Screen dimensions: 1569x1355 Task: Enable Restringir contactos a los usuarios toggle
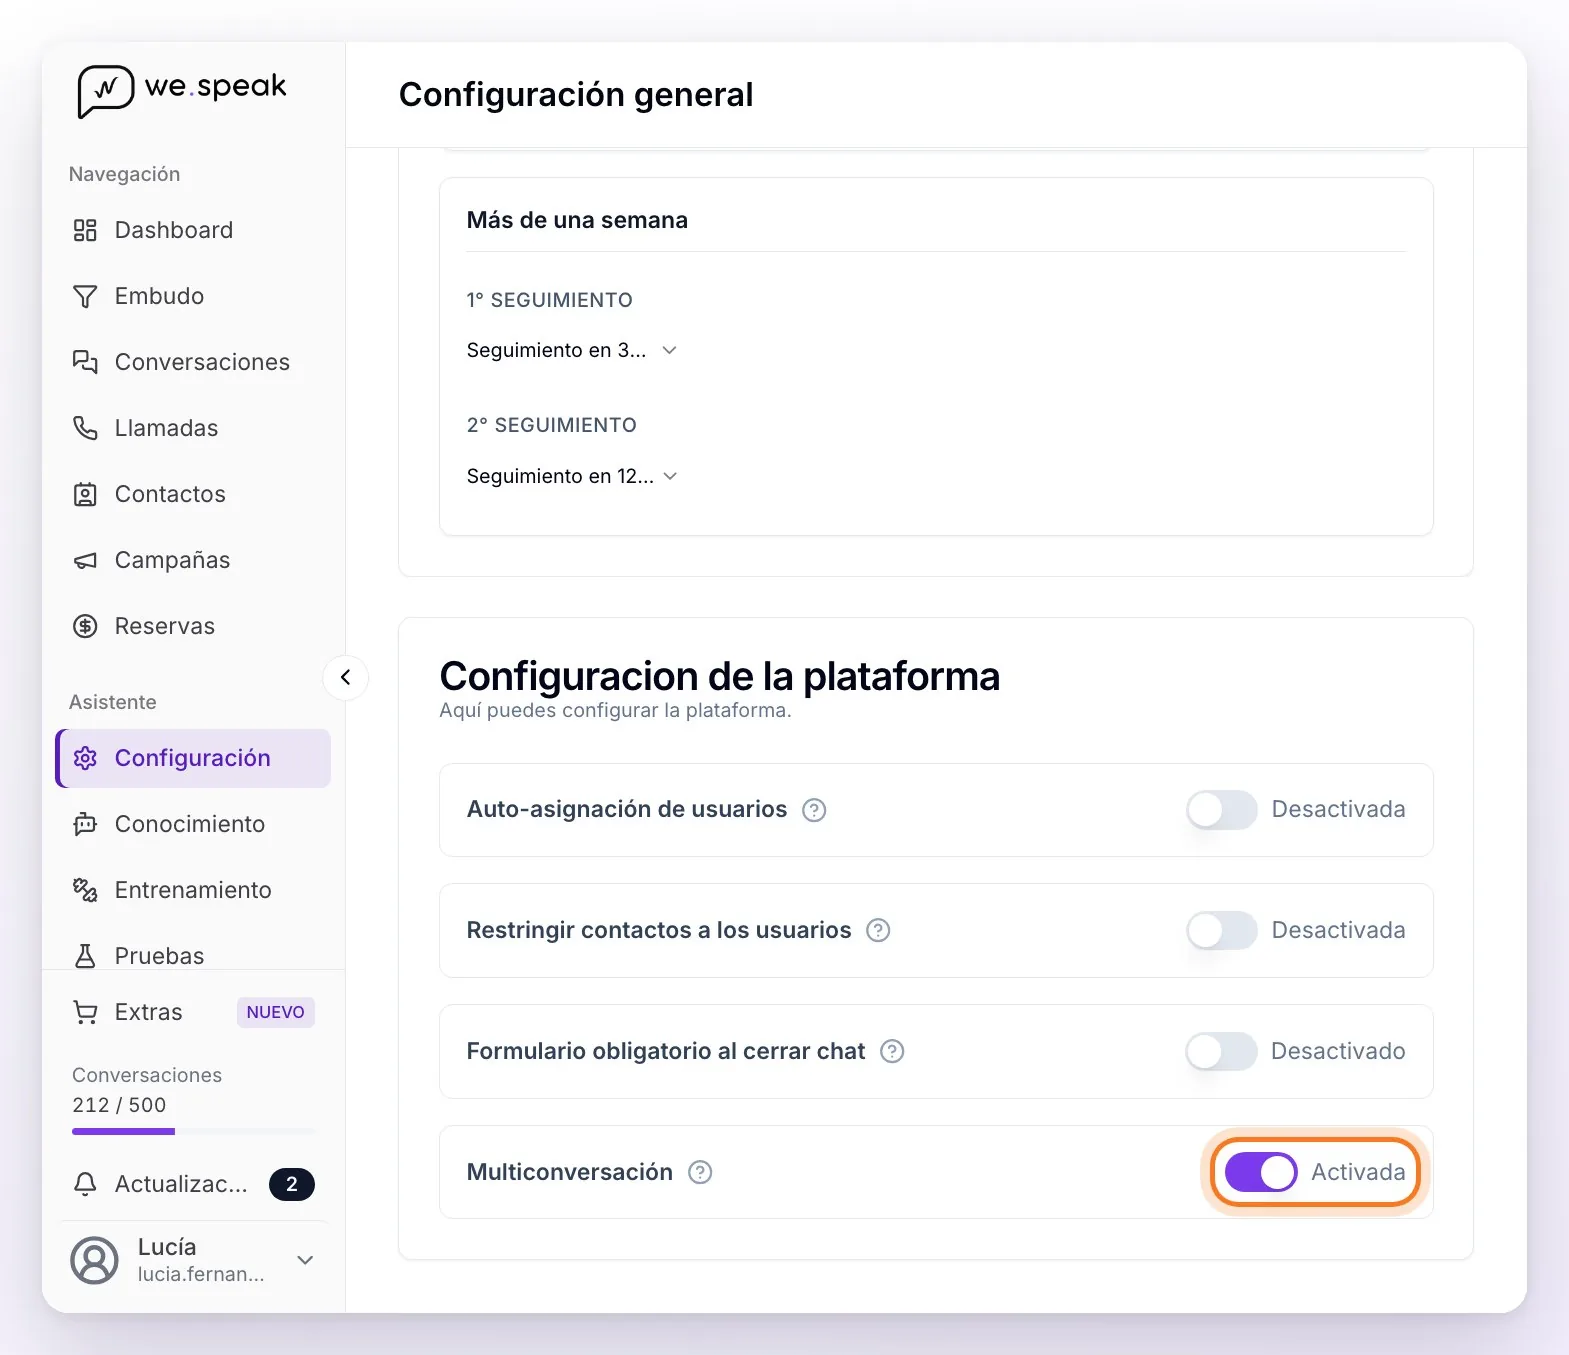point(1221,931)
